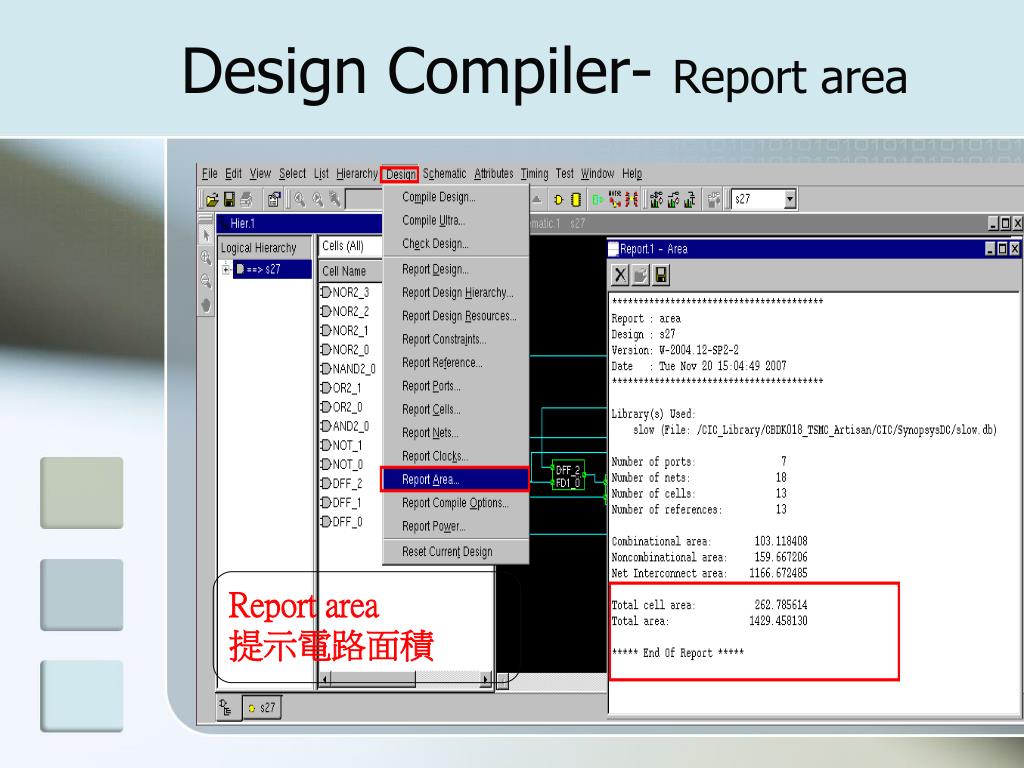Click the first green histogram toolbar icon
Viewport: 1024px width, 768px height.
pos(656,199)
